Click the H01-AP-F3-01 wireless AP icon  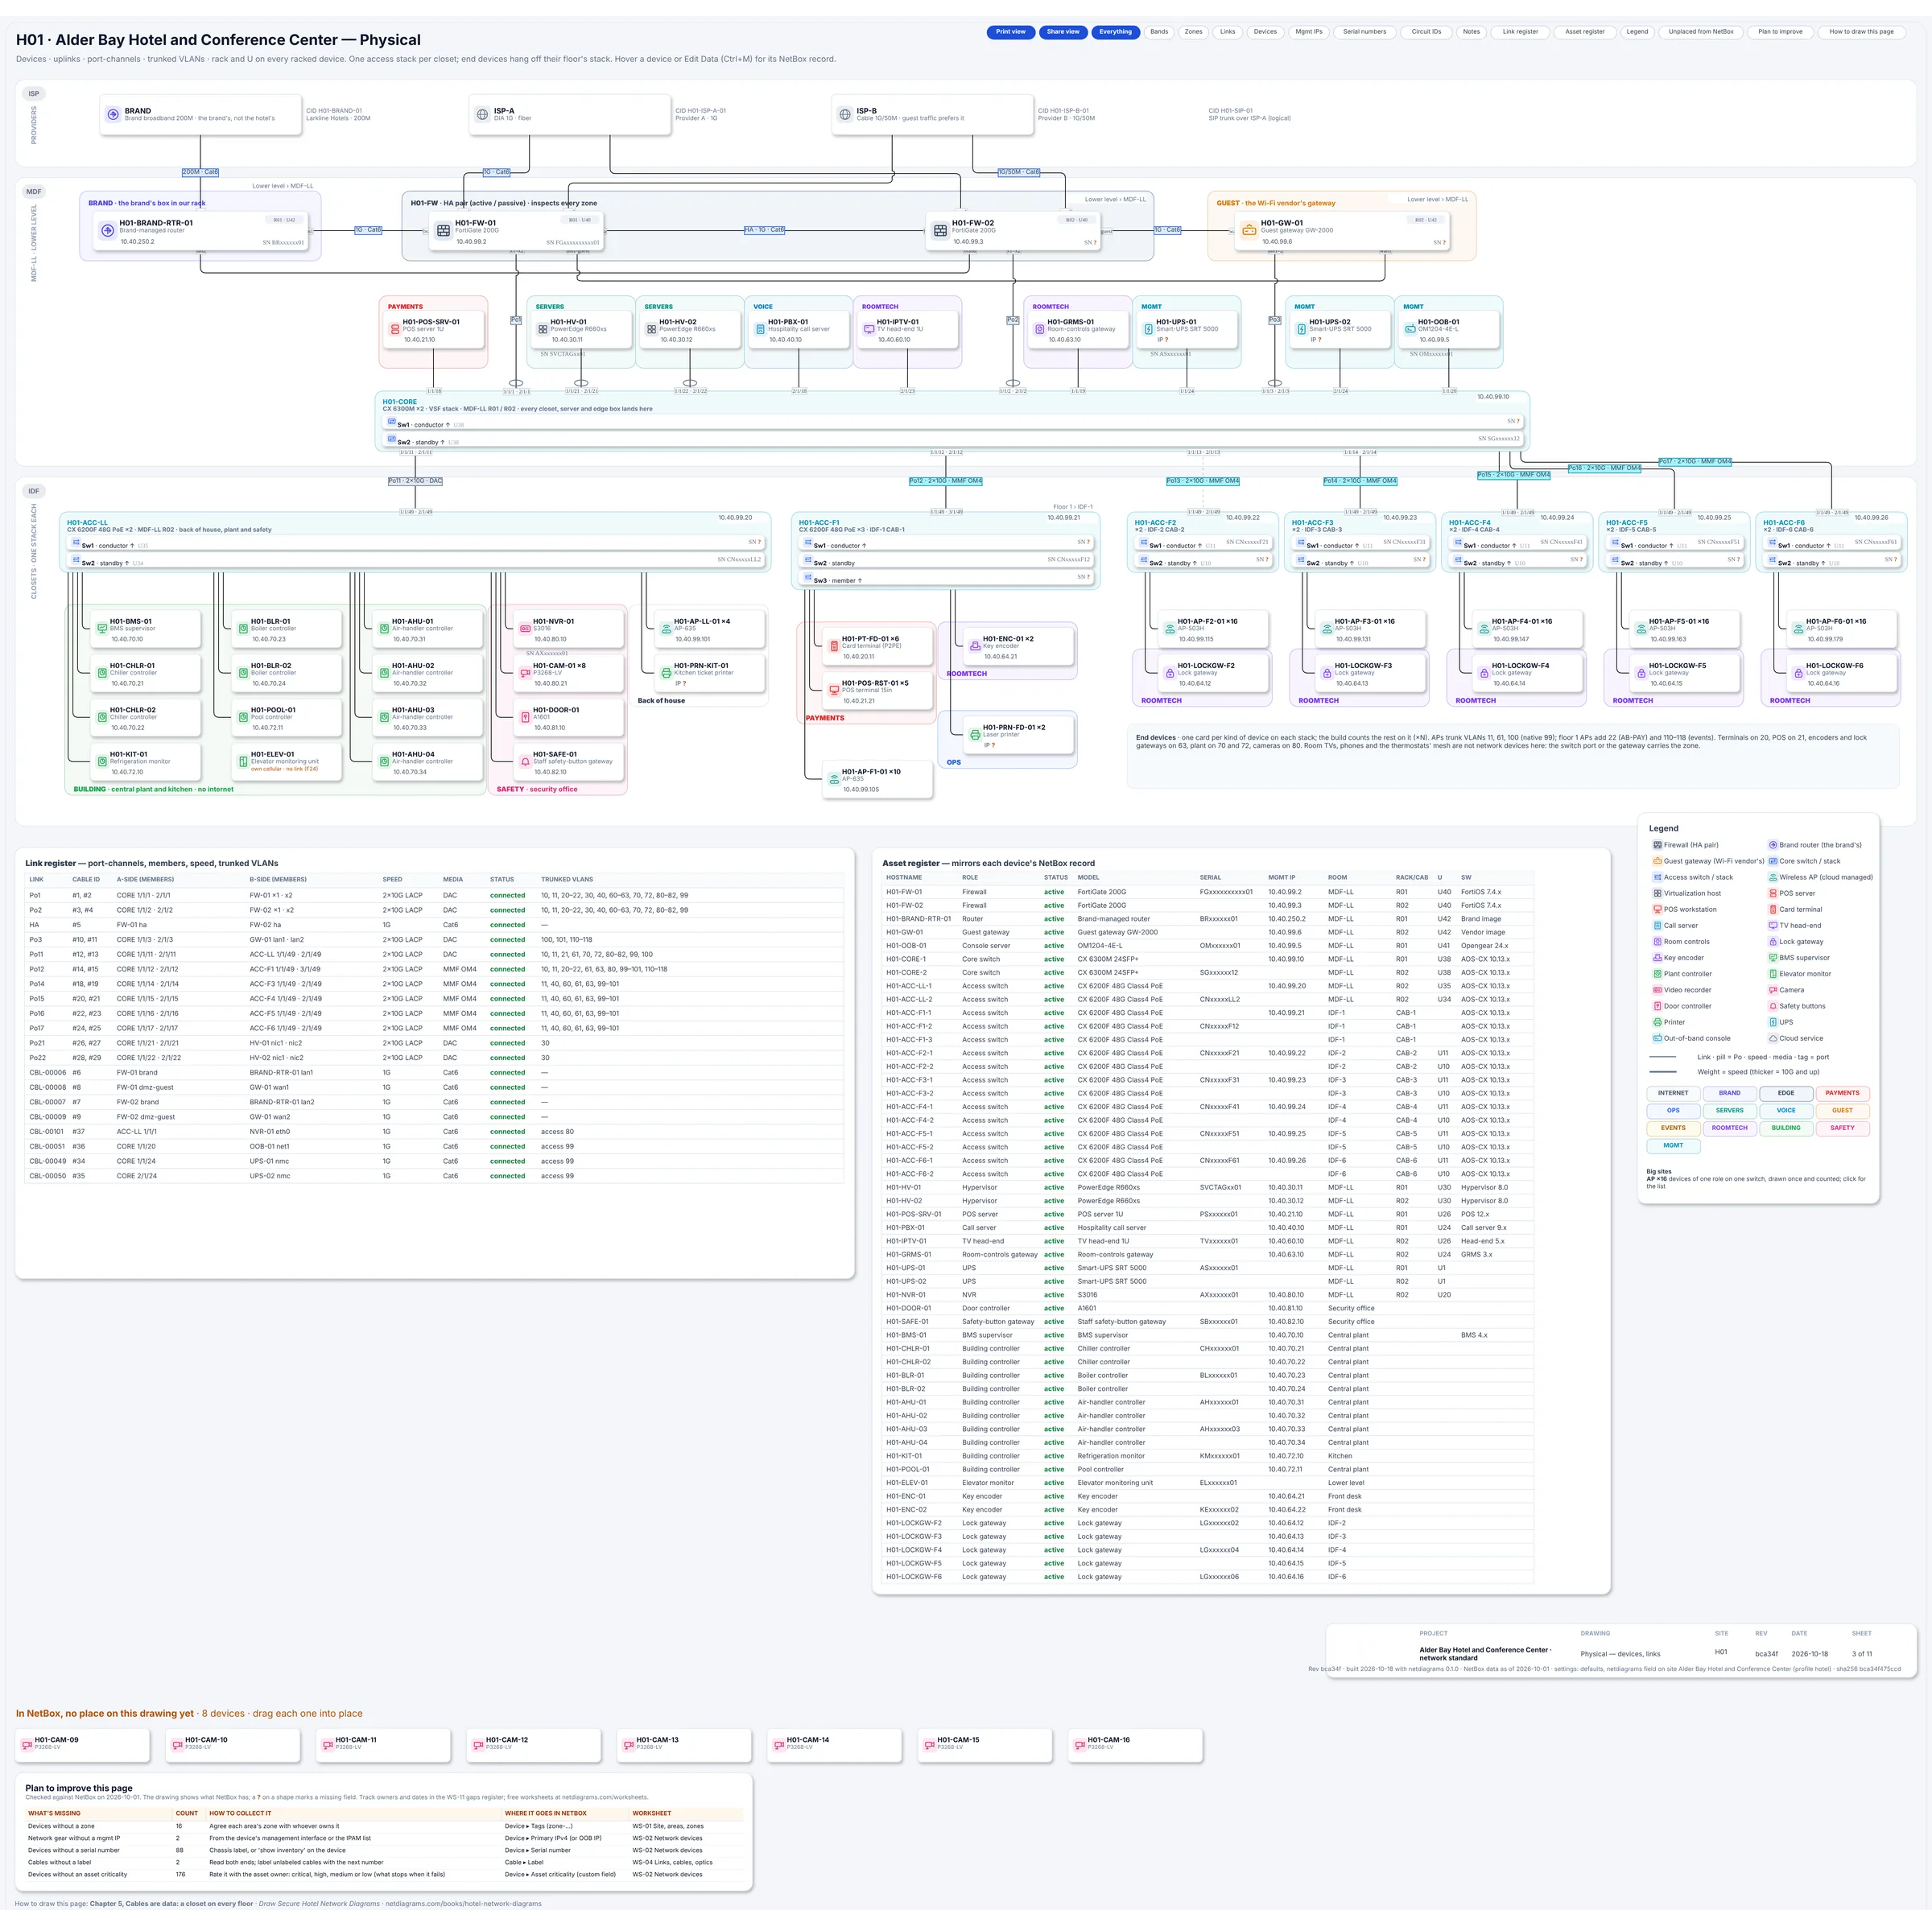(x=1327, y=629)
